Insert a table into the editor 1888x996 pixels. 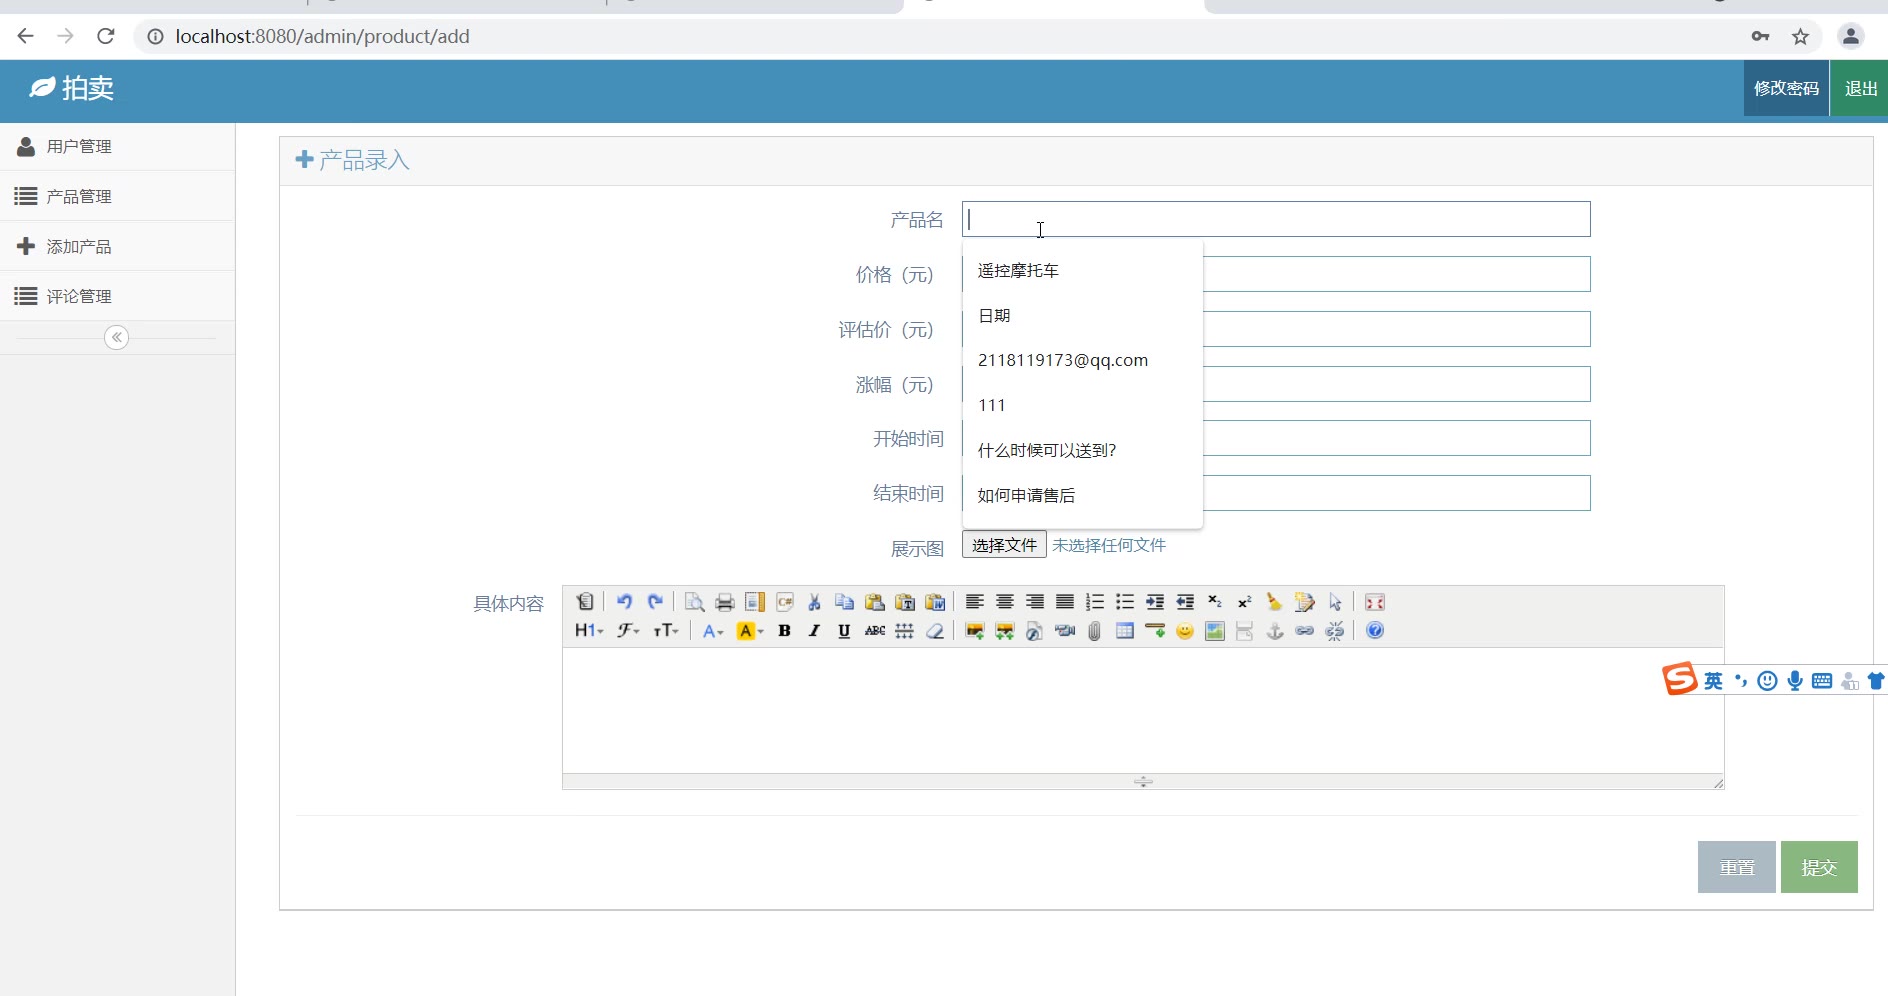coord(1125,631)
